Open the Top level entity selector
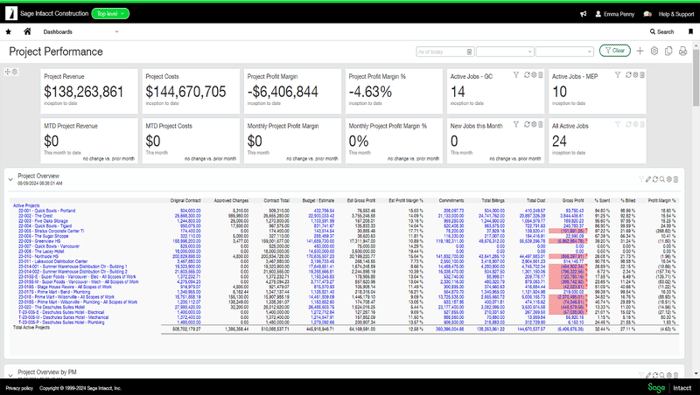 pos(110,14)
